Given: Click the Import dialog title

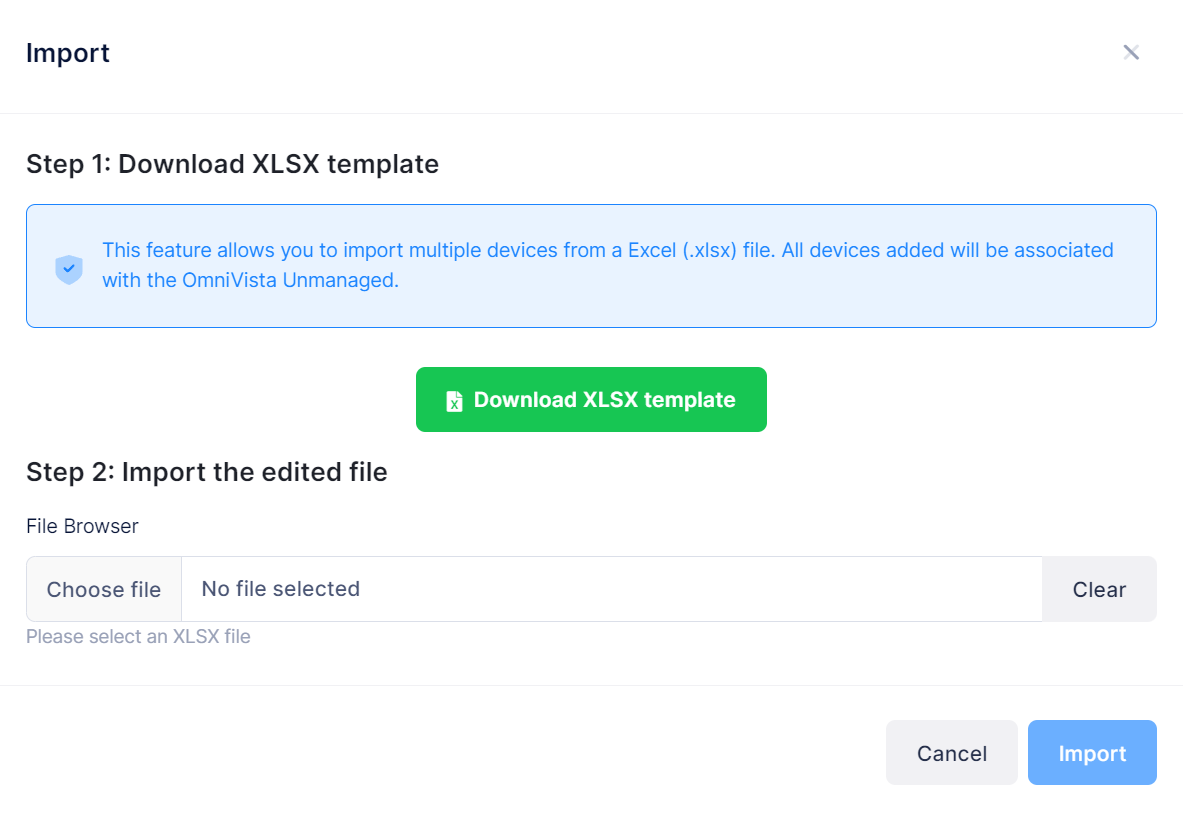Looking at the screenshot, I should pyautogui.click(x=68, y=53).
